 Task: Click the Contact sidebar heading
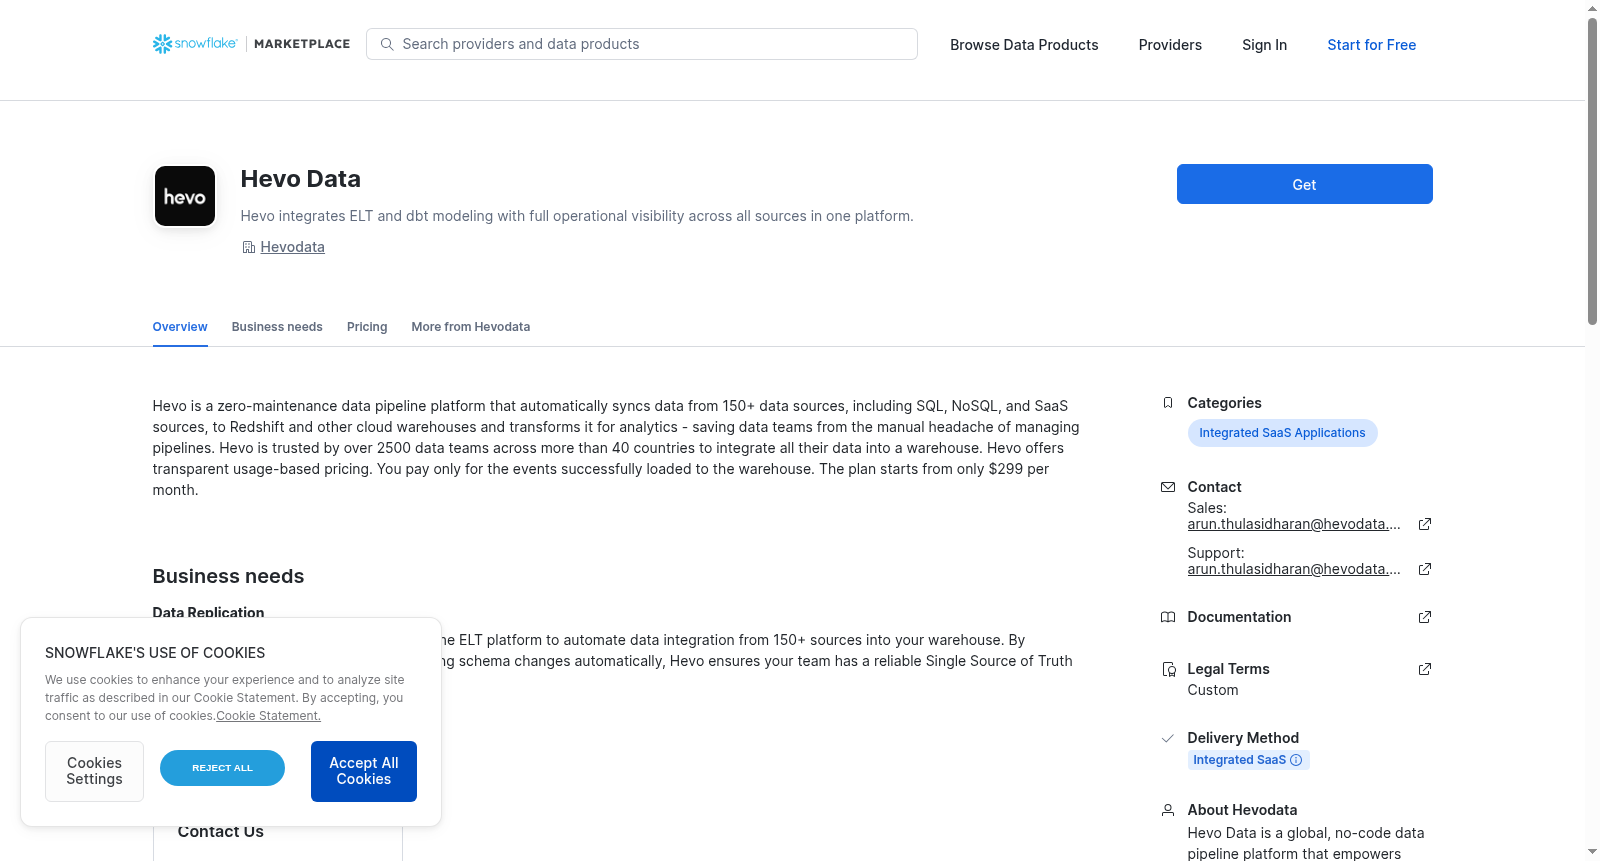click(x=1214, y=487)
